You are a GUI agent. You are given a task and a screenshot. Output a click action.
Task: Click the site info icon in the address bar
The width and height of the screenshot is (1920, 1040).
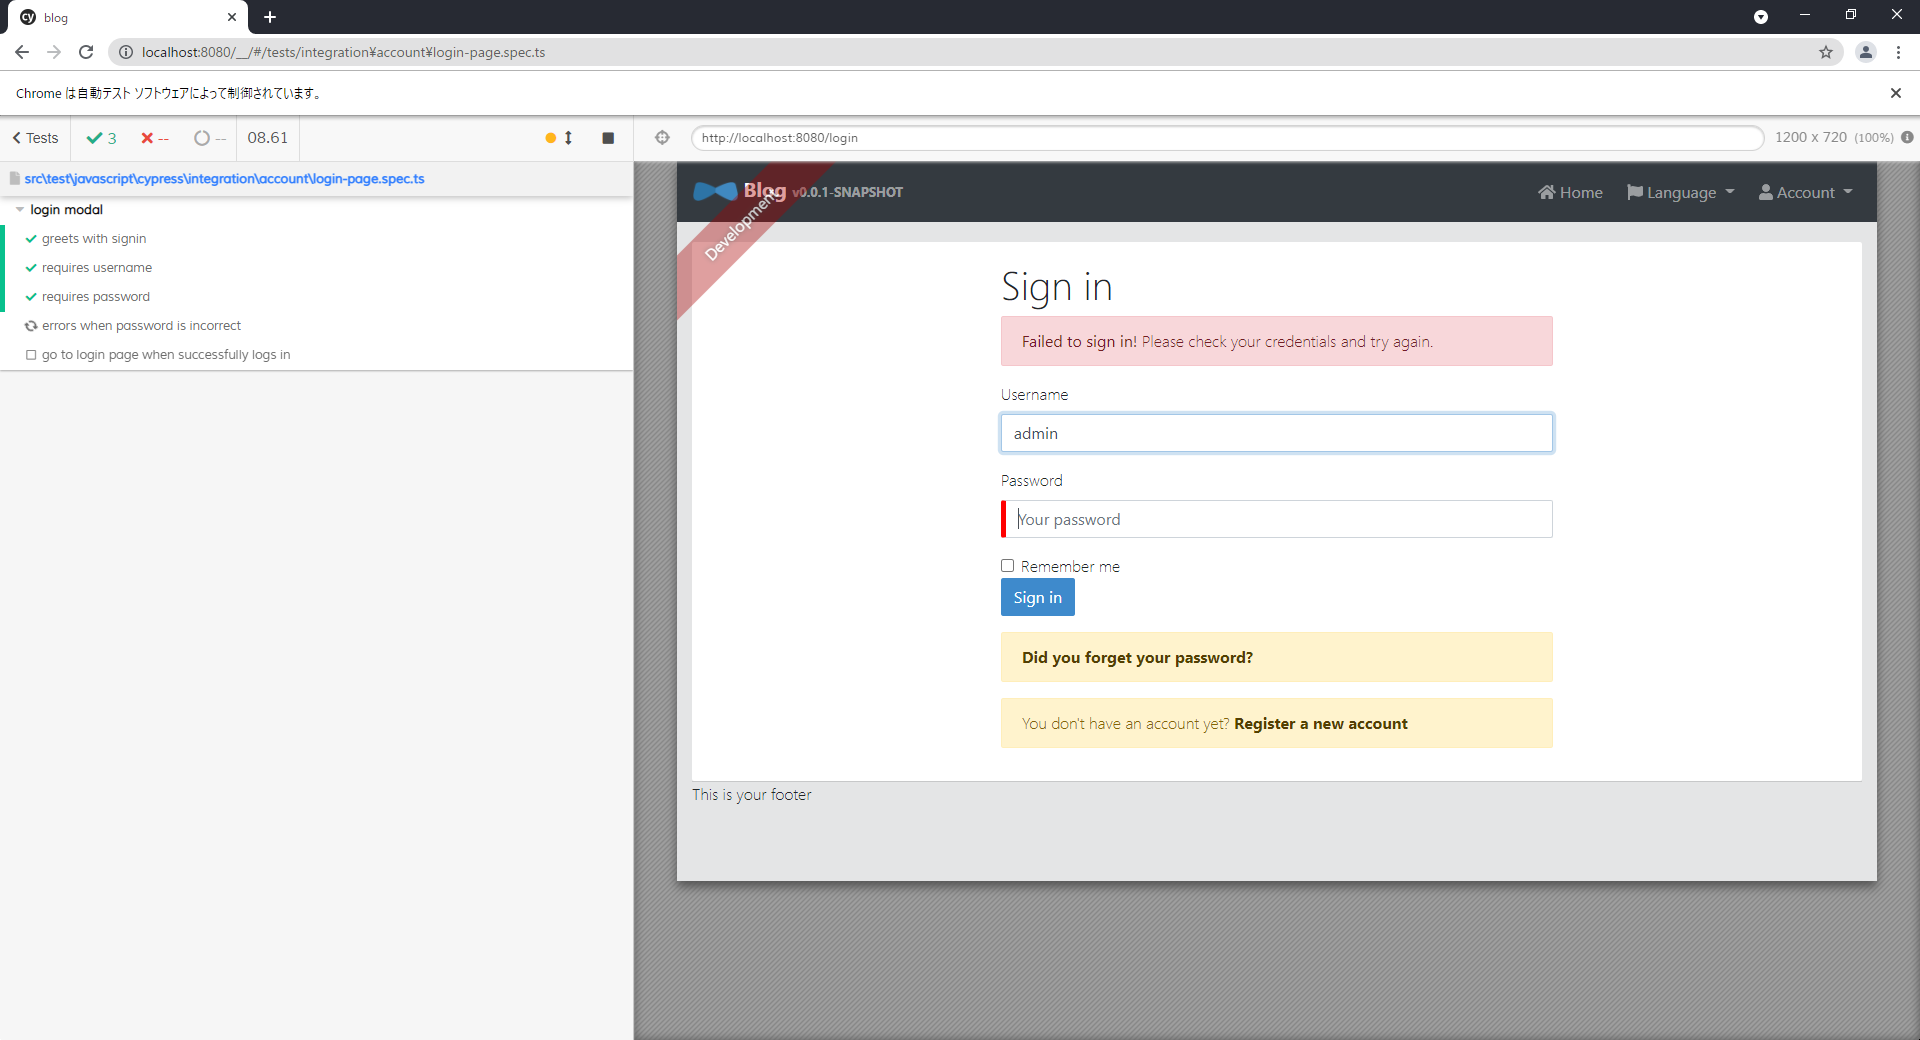click(126, 52)
